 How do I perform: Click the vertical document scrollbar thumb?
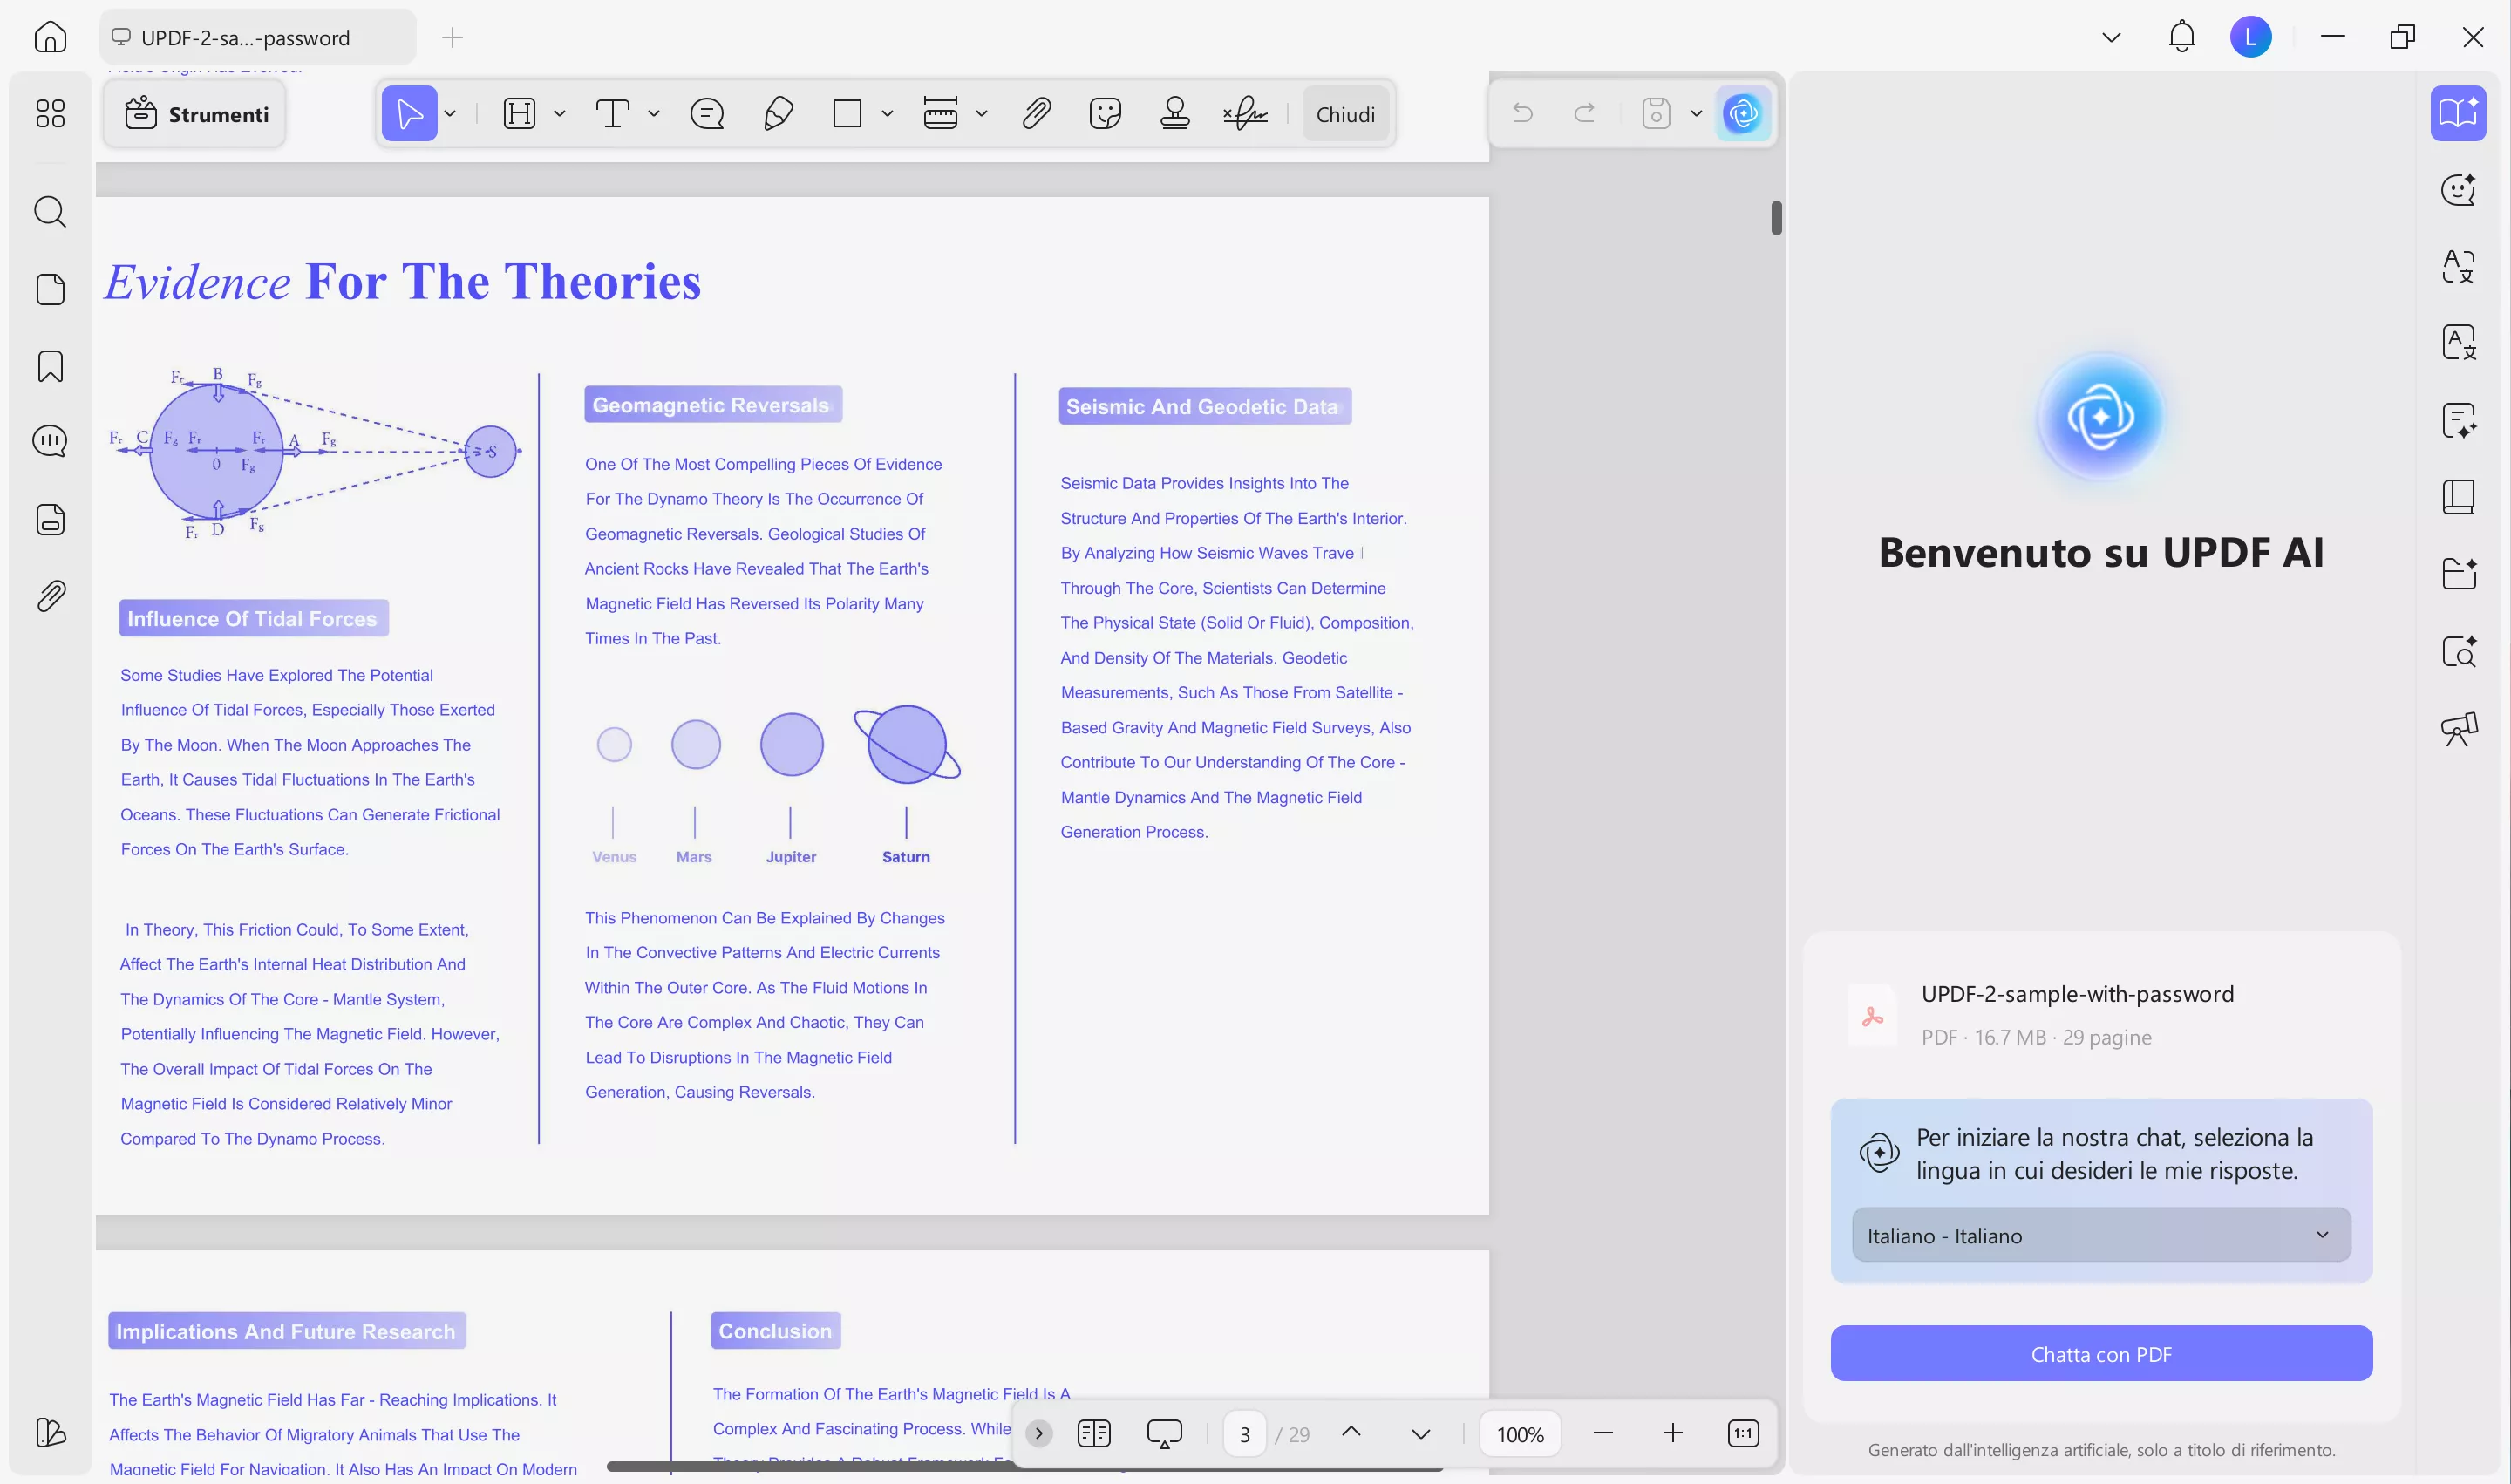(x=1776, y=218)
